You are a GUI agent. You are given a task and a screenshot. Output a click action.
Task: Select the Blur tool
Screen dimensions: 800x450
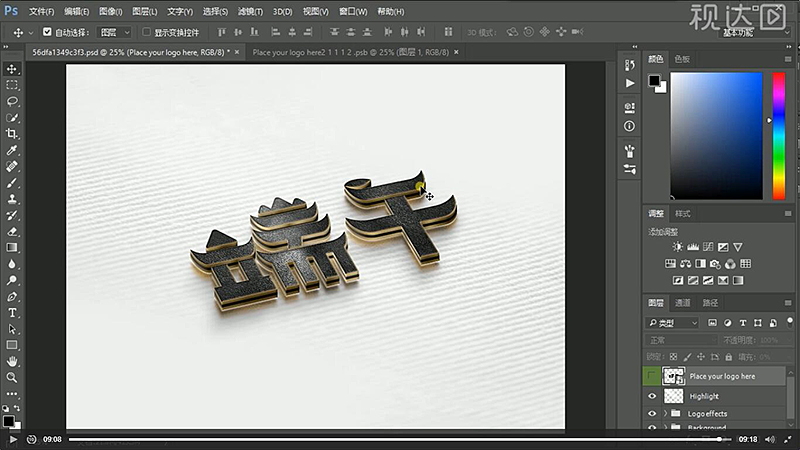[12, 264]
